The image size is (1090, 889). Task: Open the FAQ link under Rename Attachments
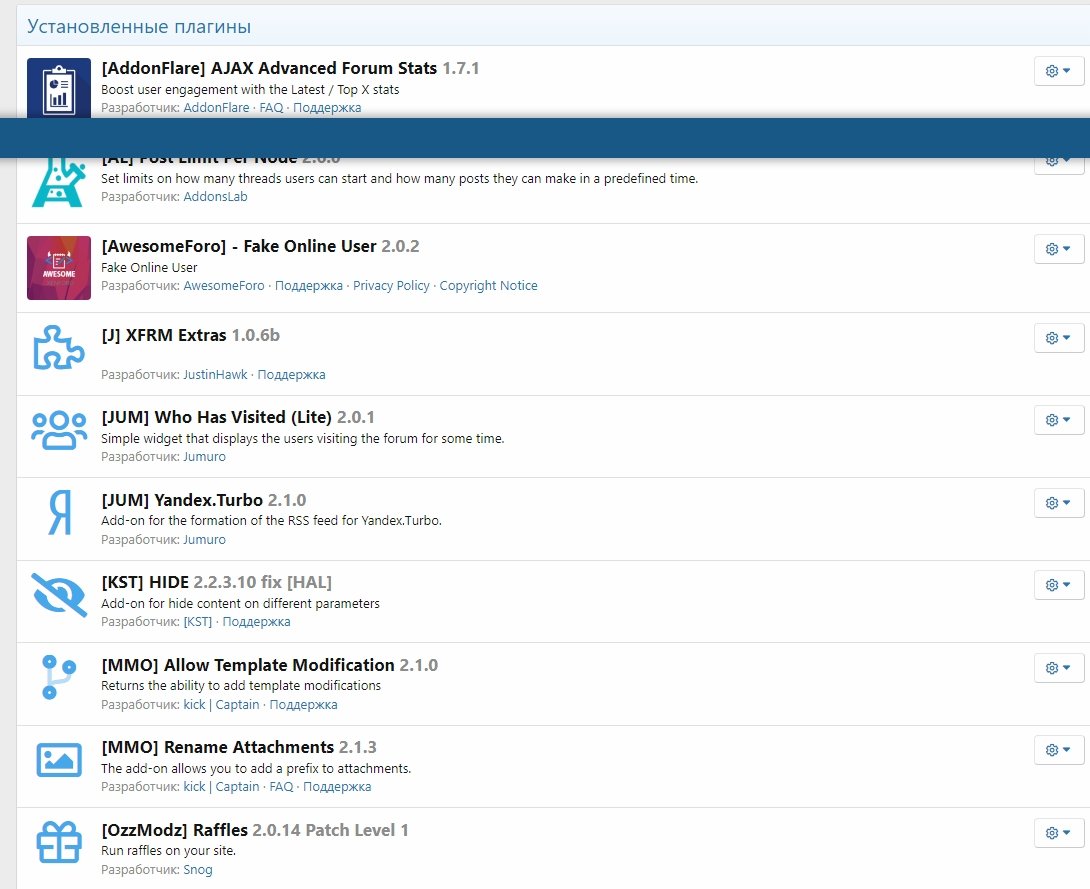click(x=282, y=787)
